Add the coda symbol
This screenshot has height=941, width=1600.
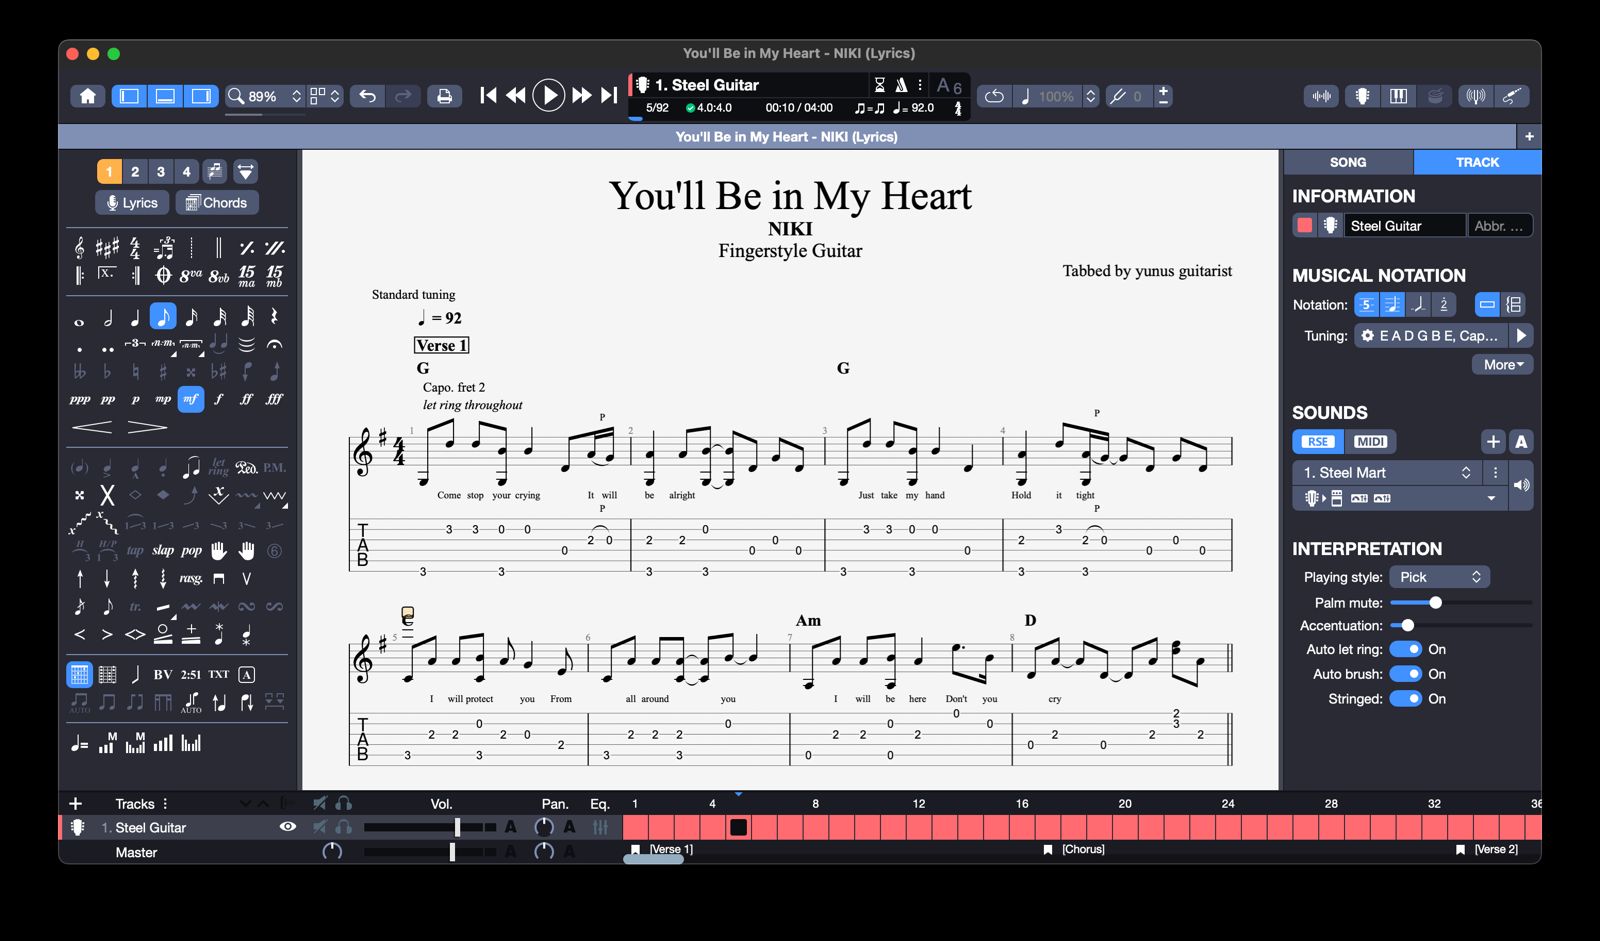coord(163,275)
